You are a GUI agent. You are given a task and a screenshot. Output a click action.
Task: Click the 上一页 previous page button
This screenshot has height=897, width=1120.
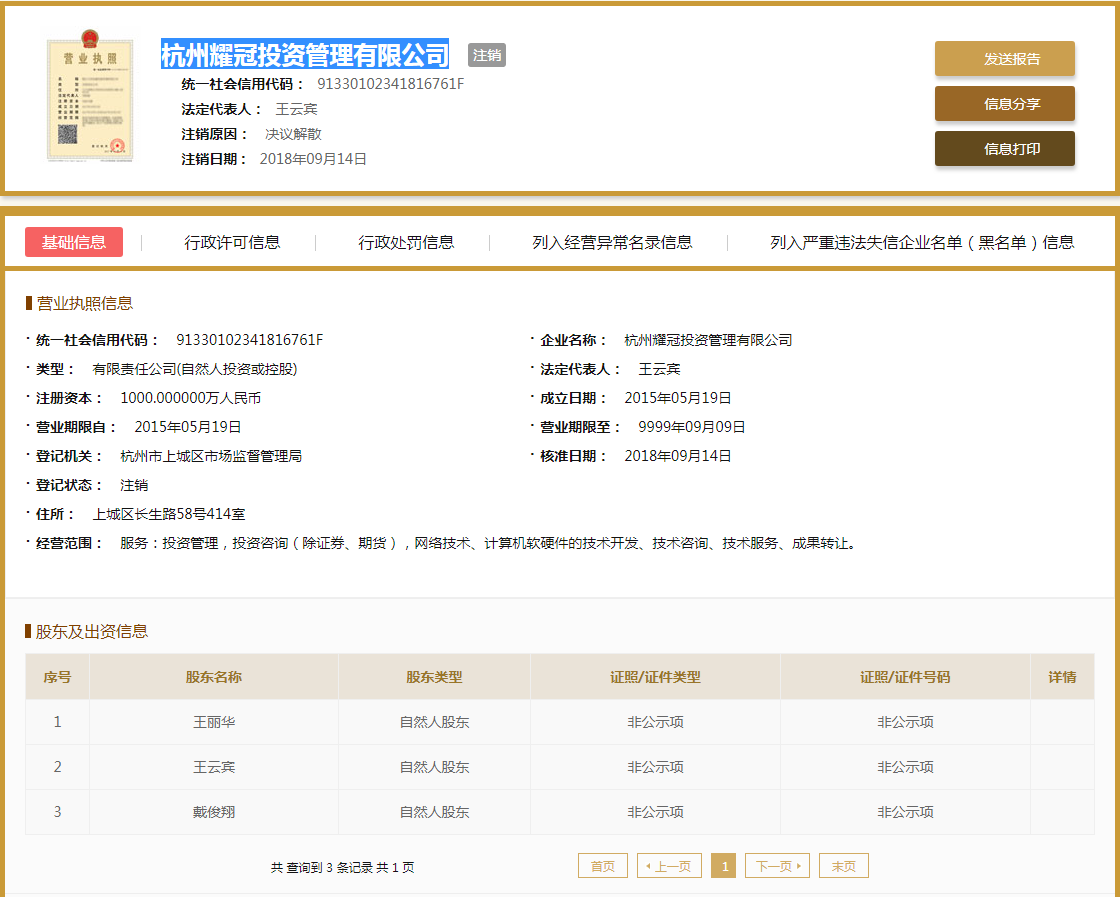(x=669, y=866)
